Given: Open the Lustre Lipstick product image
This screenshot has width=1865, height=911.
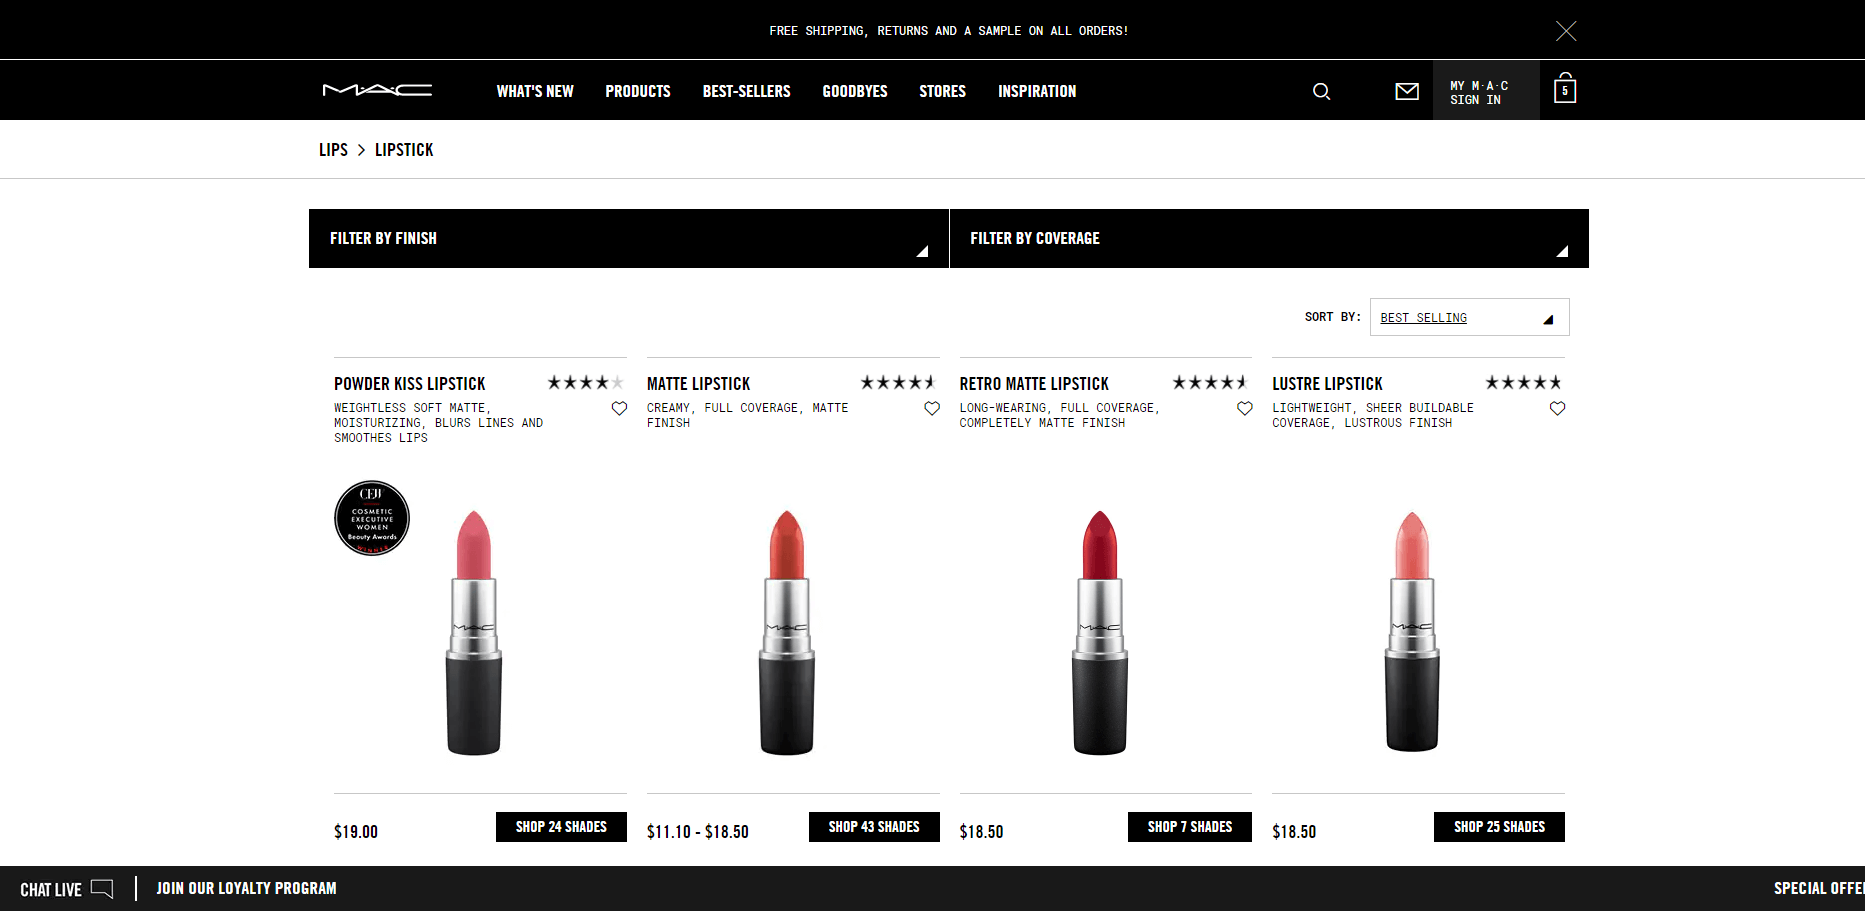Looking at the screenshot, I should click(x=1412, y=632).
